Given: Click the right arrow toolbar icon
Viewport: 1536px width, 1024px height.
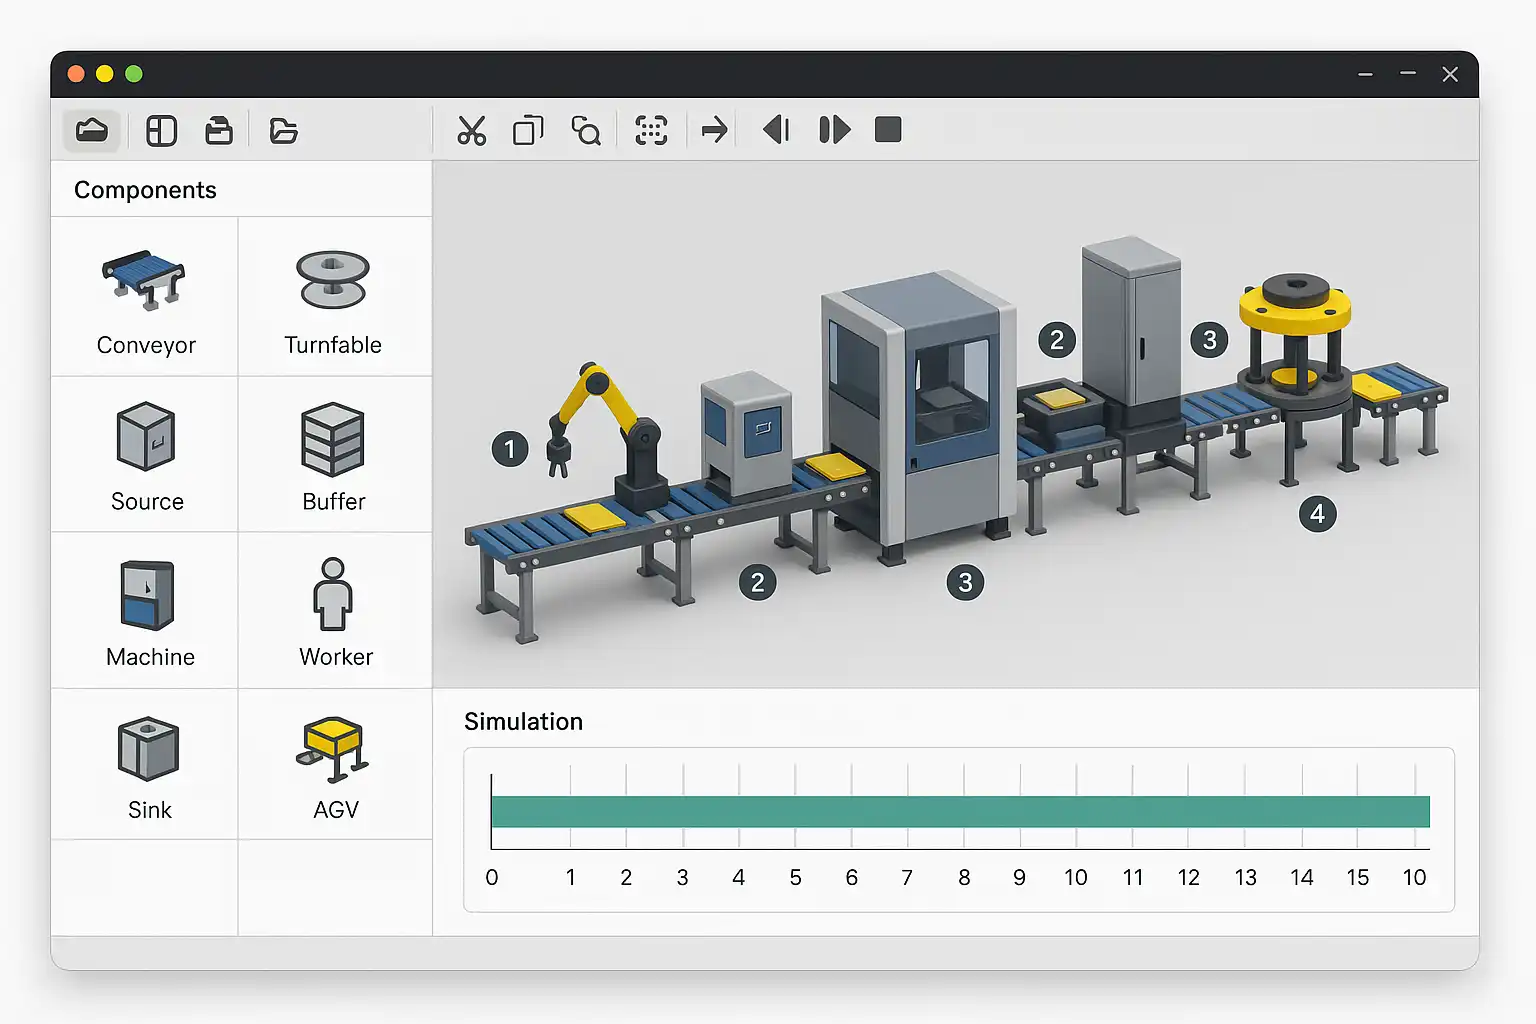Looking at the screenshot, I should click(714, 131).
